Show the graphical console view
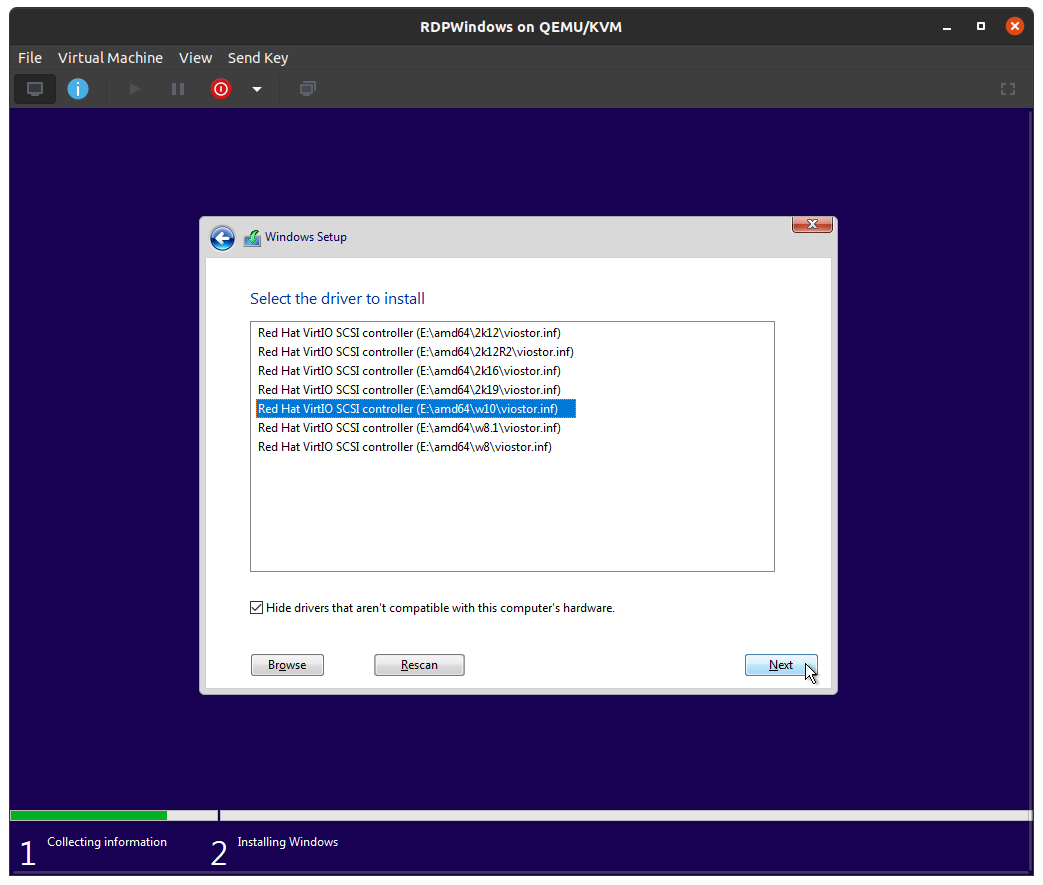Screen dimensions: 1043x885 [x=35, y=89]
